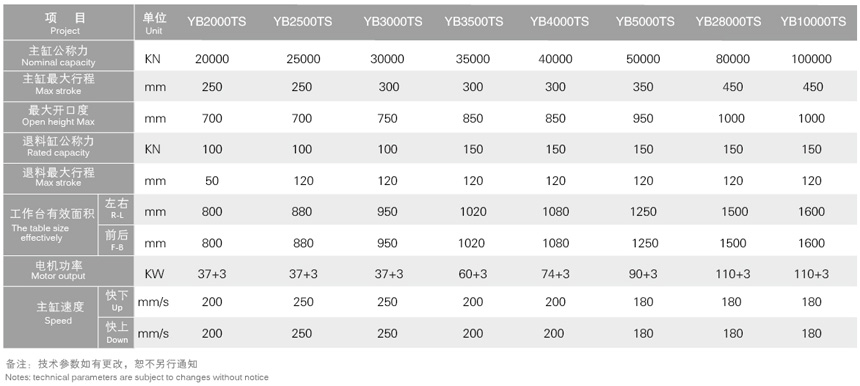The image size is (860, 386).
Task: Select the Speed Up sub-label
Action: tap(116, 302)
